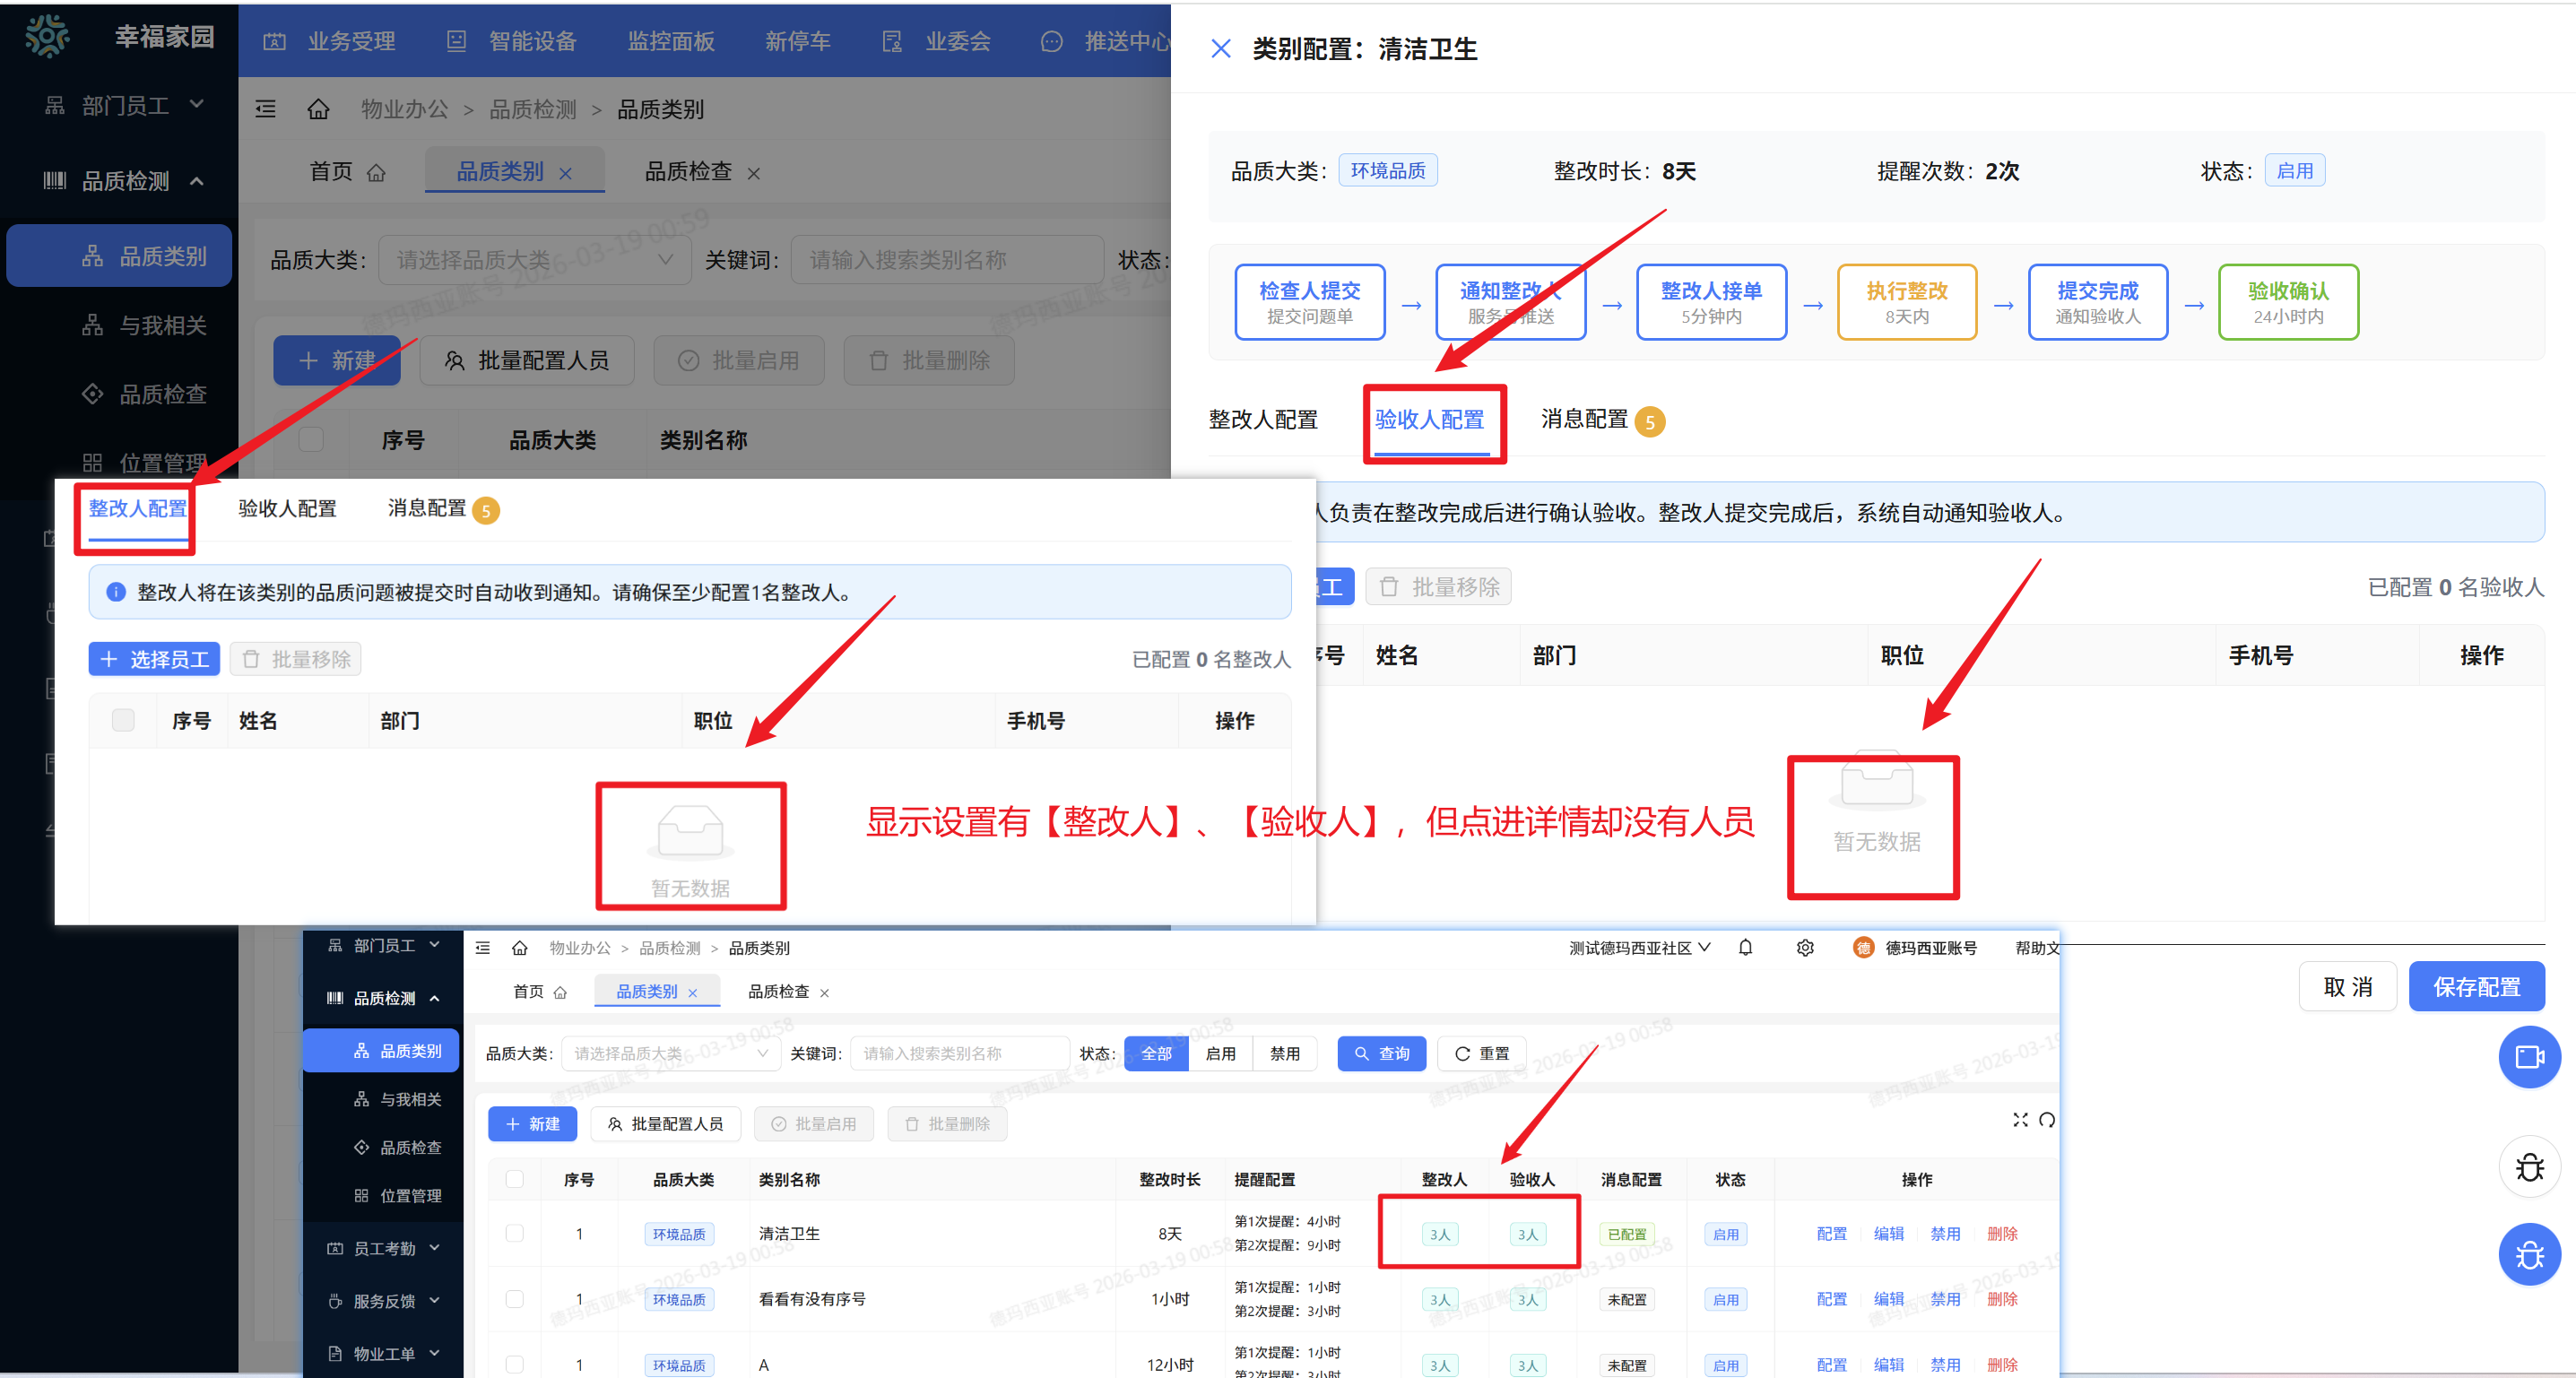The height and width of the screenshot is (1378, 2576).
Task: Open the 业委会 top menu
Action: point(957,41)
